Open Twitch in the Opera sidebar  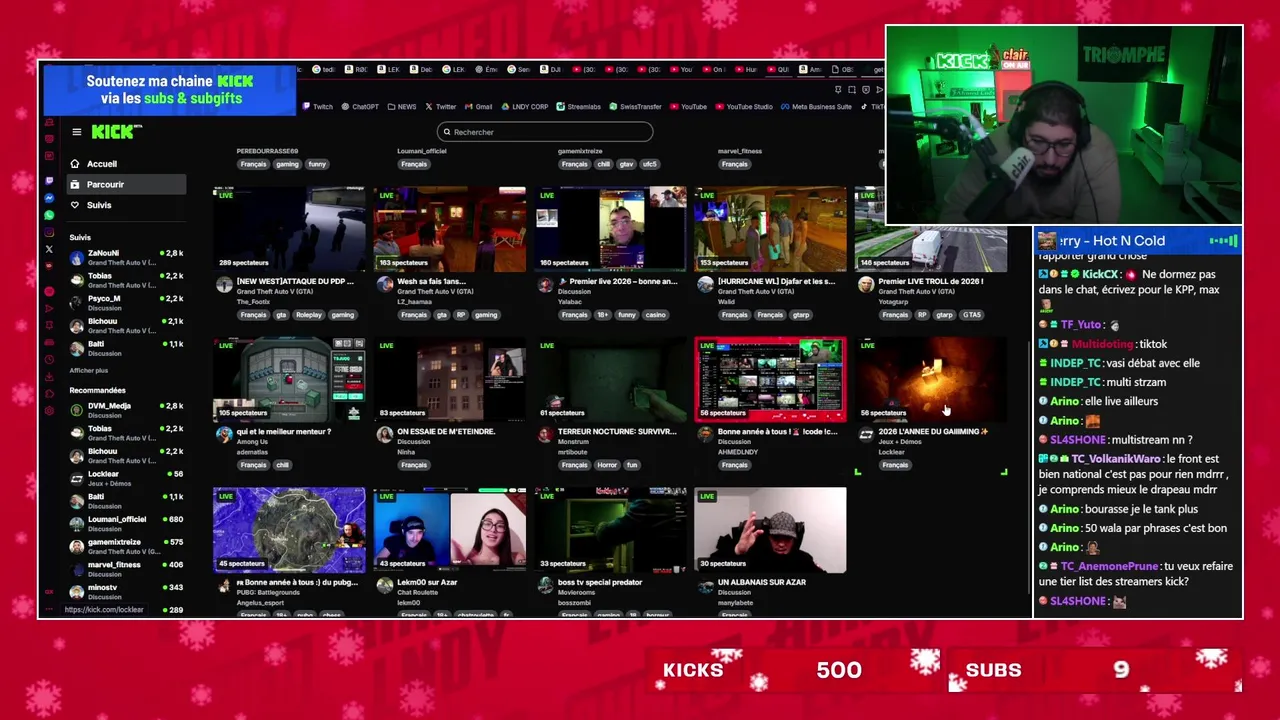point(49,181)
